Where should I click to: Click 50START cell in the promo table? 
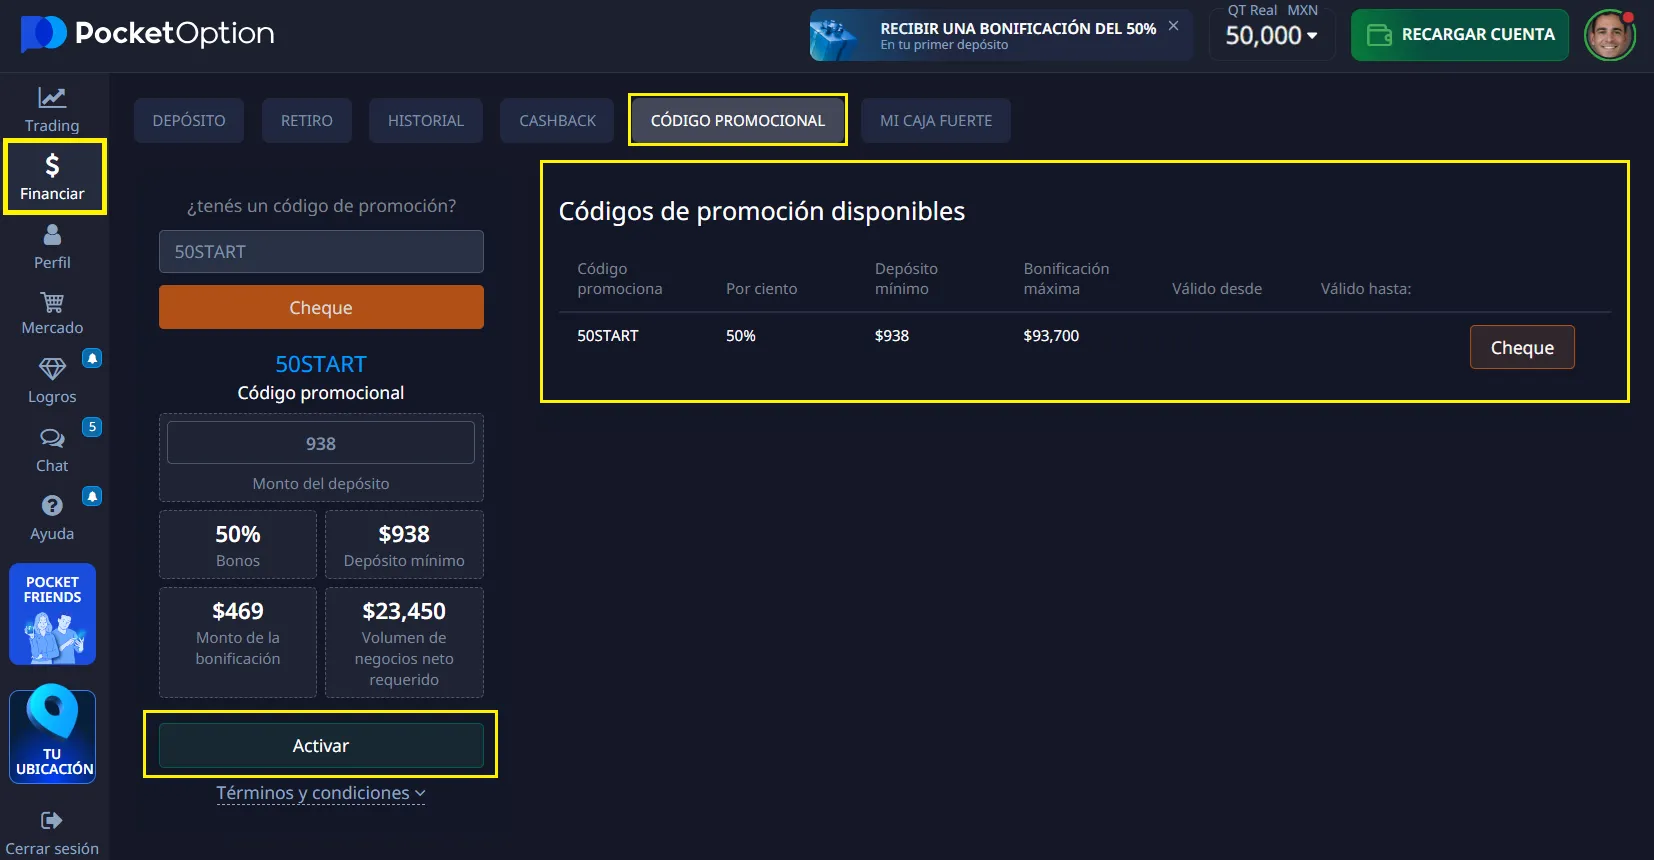tap(608, 336)
